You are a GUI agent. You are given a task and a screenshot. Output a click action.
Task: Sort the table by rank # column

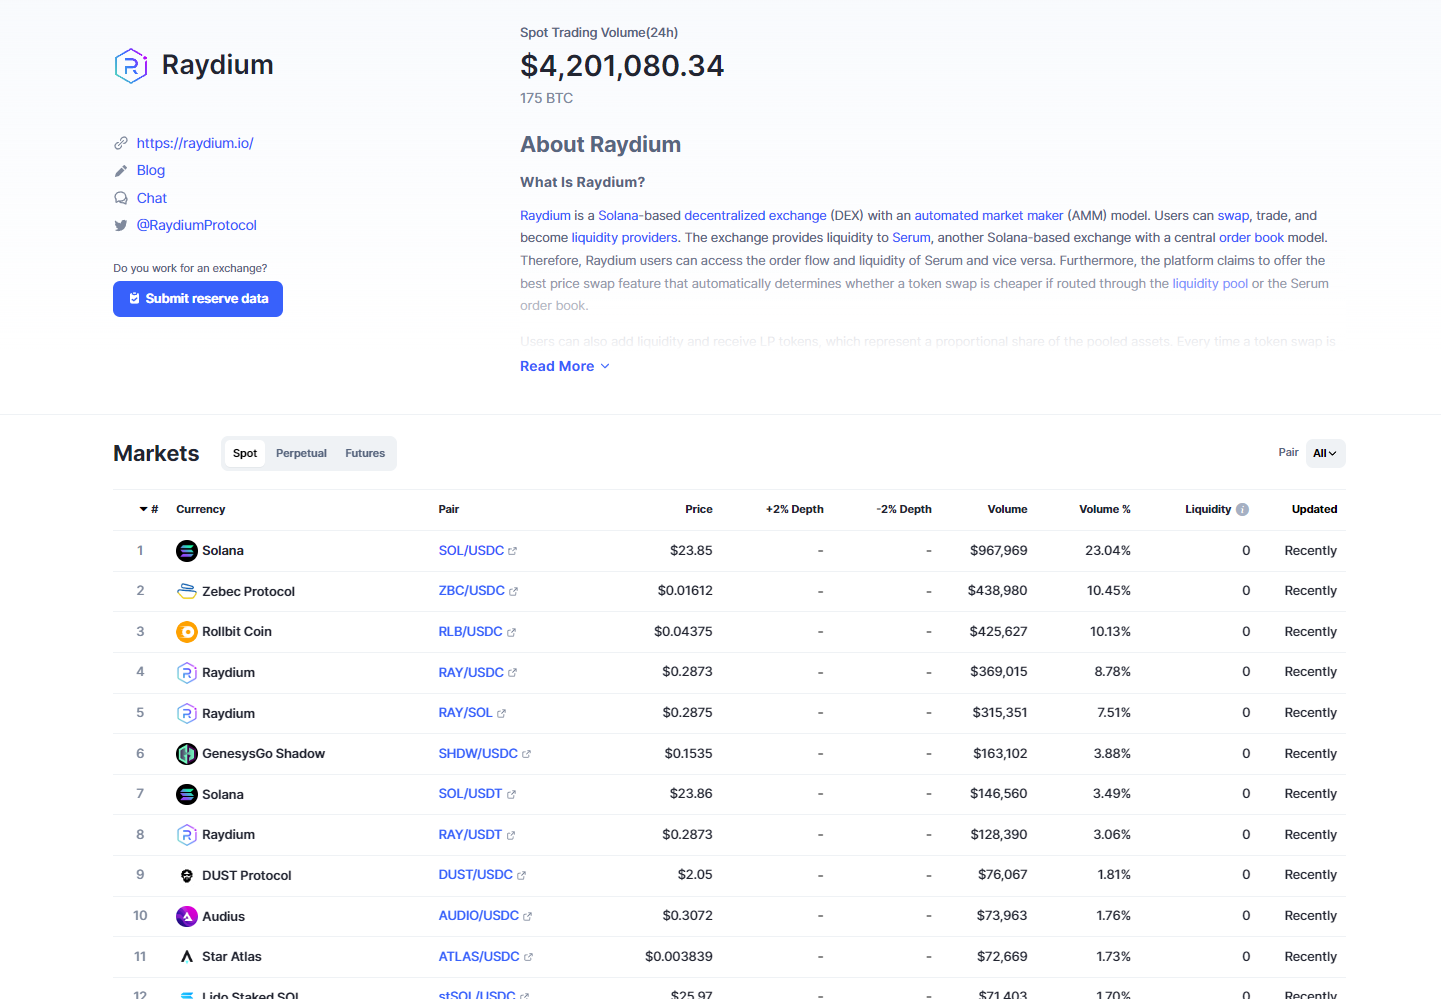click(x=149, y=510)
